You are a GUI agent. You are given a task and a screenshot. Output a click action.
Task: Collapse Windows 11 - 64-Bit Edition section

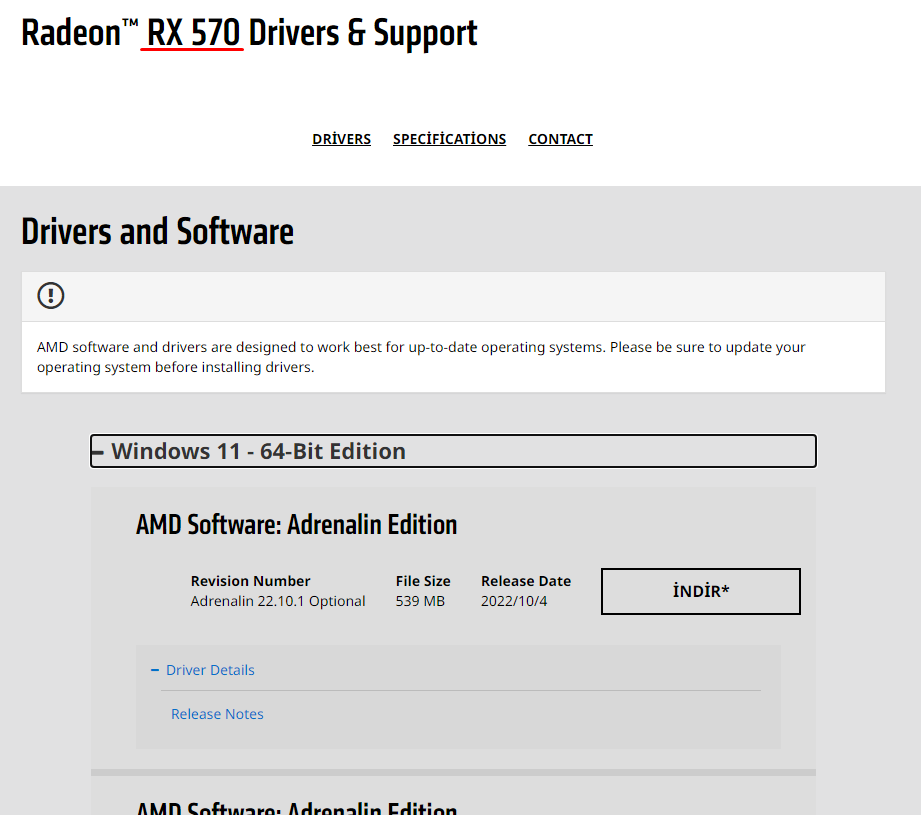453,451
